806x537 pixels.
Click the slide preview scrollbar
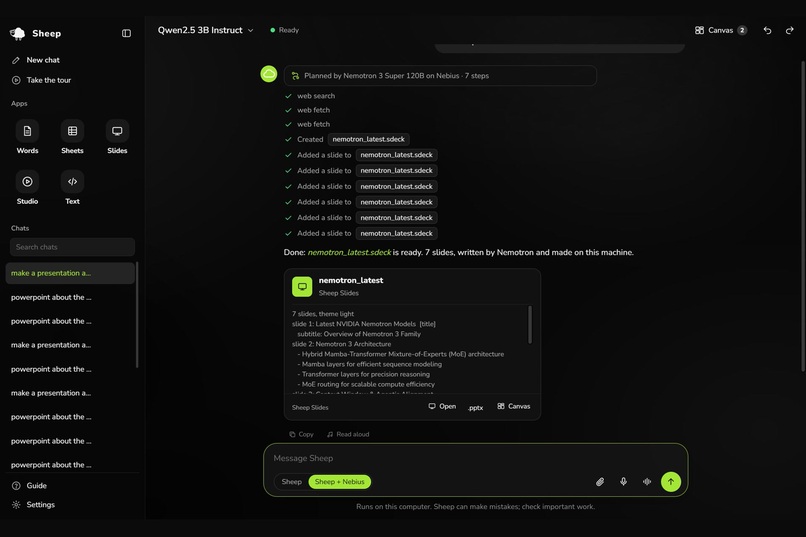click(530, 325)
